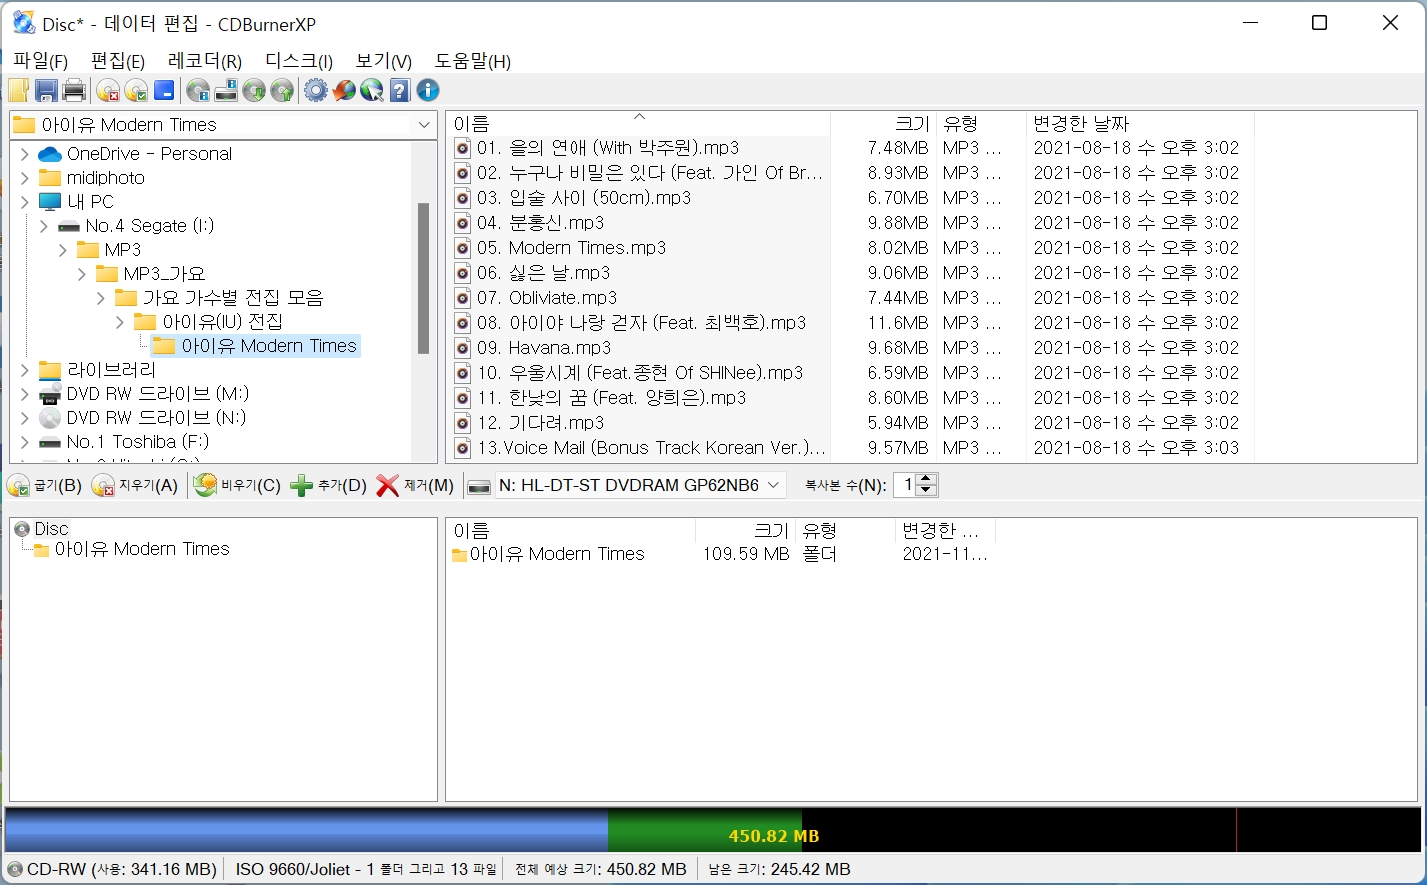
Task: Collapse the No.4 Segate (I:) node
Action: click(44, 226)
